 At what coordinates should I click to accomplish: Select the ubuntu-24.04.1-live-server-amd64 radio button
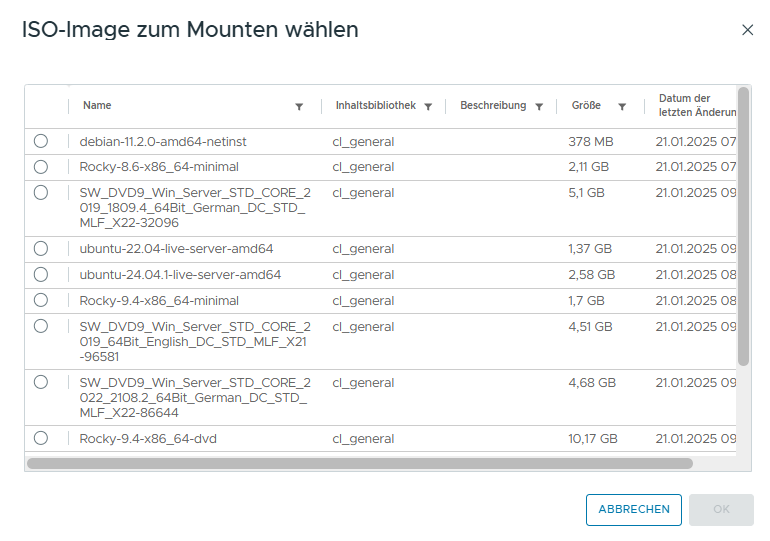tap(41, 274)
